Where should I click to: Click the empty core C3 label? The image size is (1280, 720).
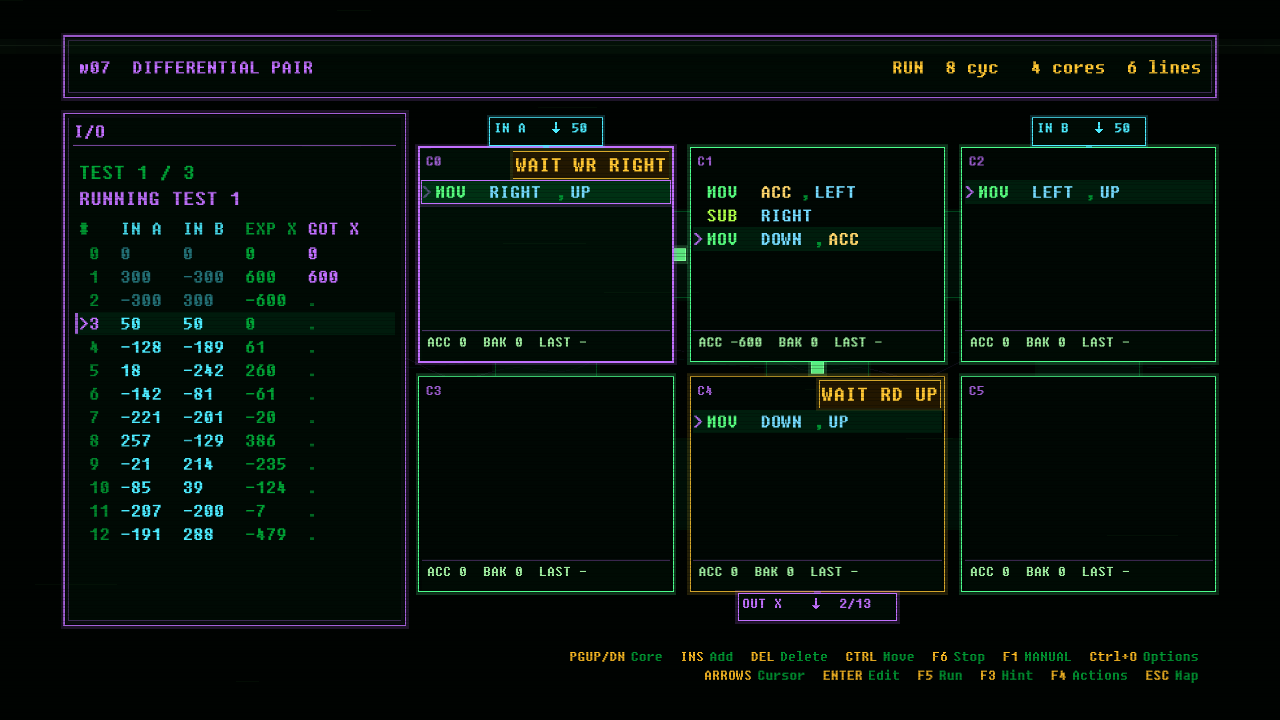click(433, 391)
